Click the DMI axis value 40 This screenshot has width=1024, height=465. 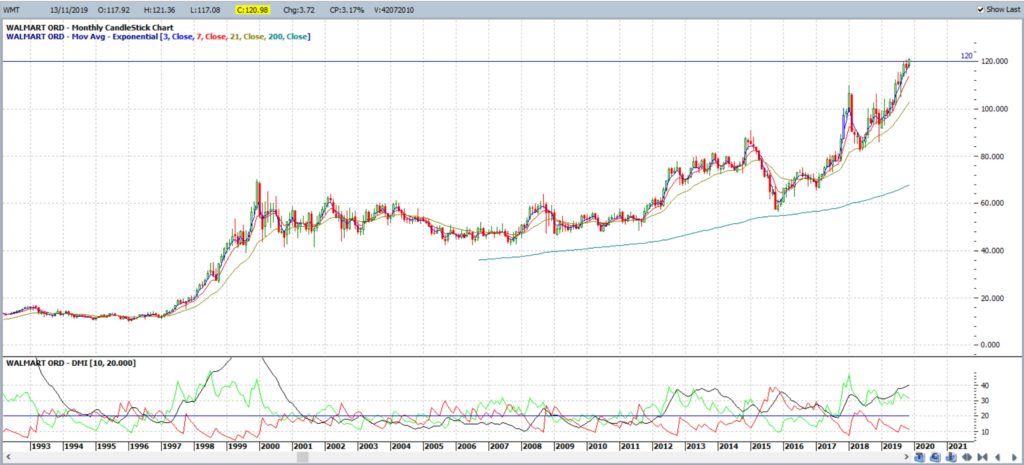(x=987, y=385)
